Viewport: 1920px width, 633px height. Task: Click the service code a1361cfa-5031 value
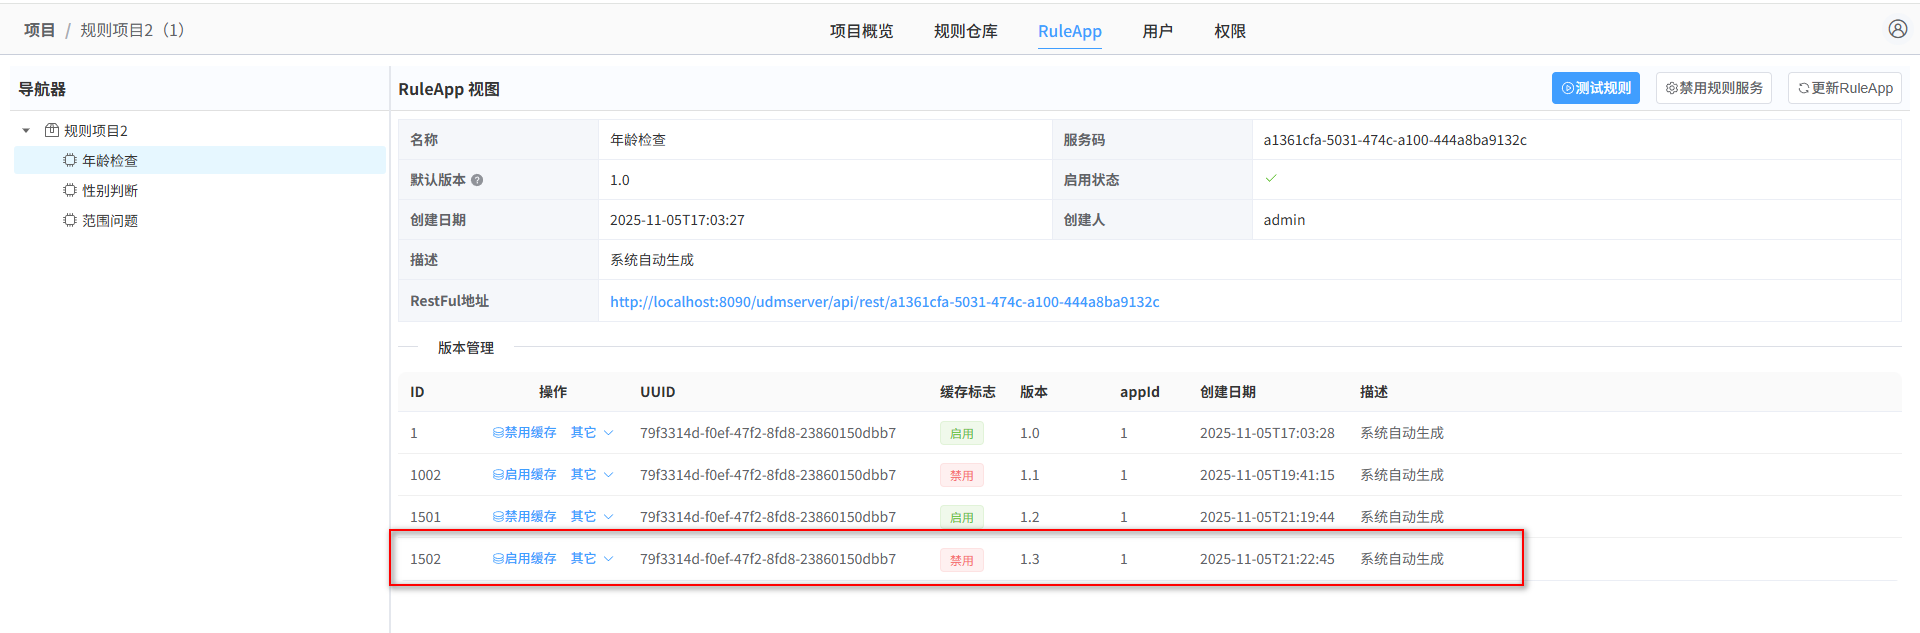tap(1395, 140)
